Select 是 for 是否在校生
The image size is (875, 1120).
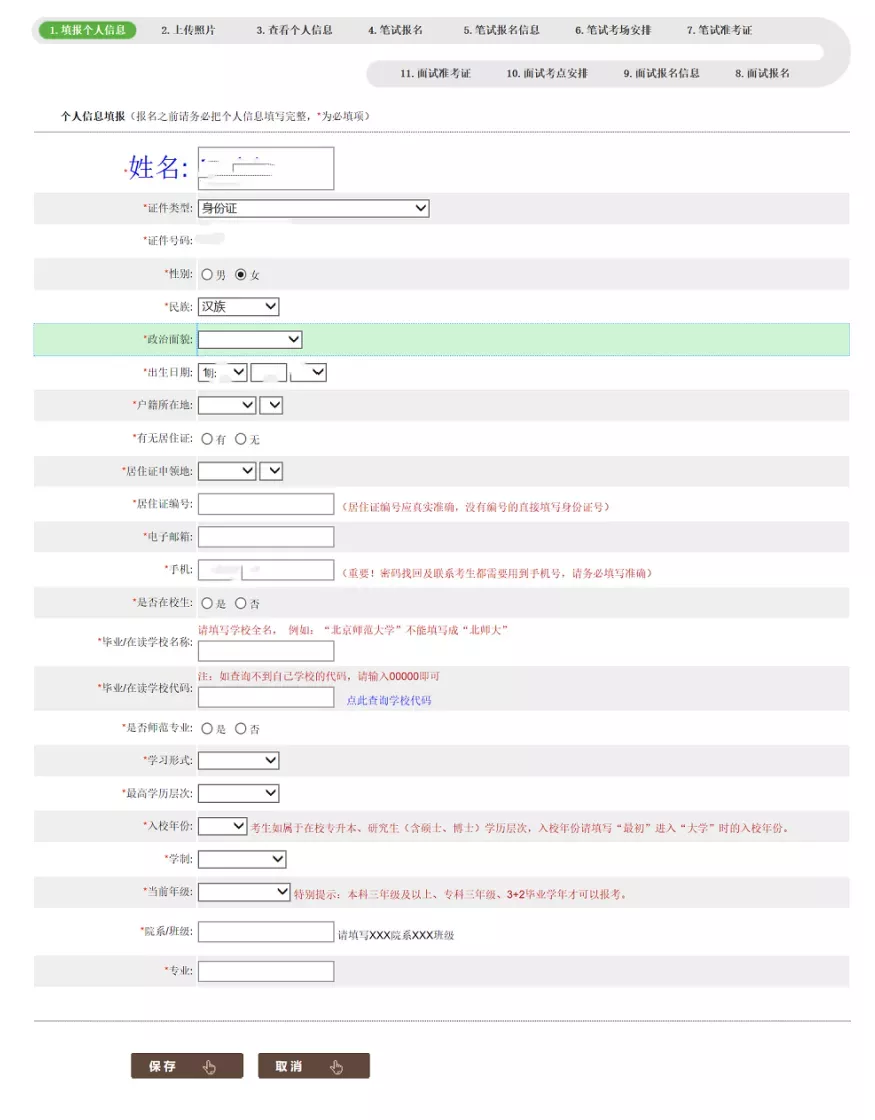[207, 603]
